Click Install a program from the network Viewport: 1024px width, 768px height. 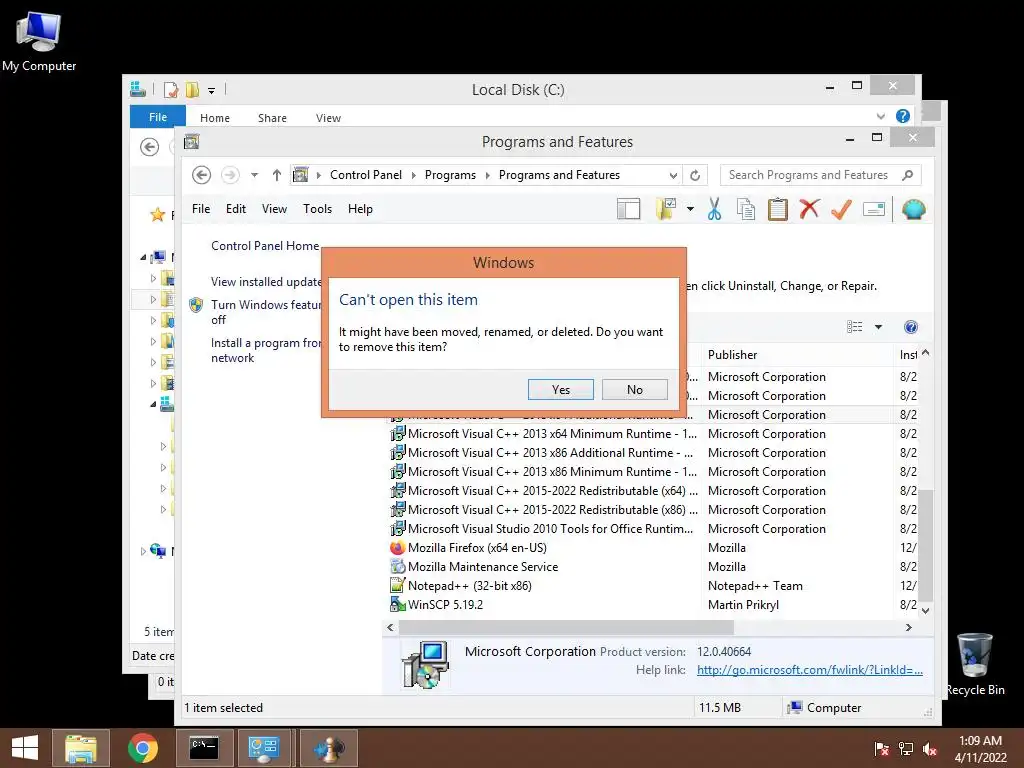[266, 350]
